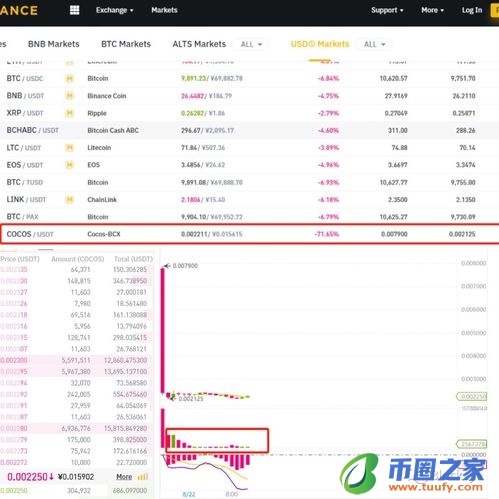The width and height of the screenshot is (499, 499).
Task: Select the BTC / USDC market row
Action: pos(249,79)
